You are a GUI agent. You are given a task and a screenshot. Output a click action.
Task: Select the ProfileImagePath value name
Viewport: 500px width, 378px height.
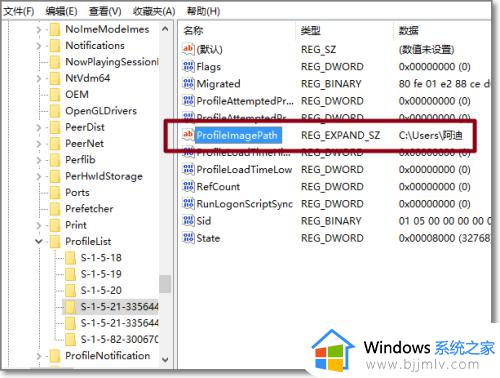click(x=238, y=135)
